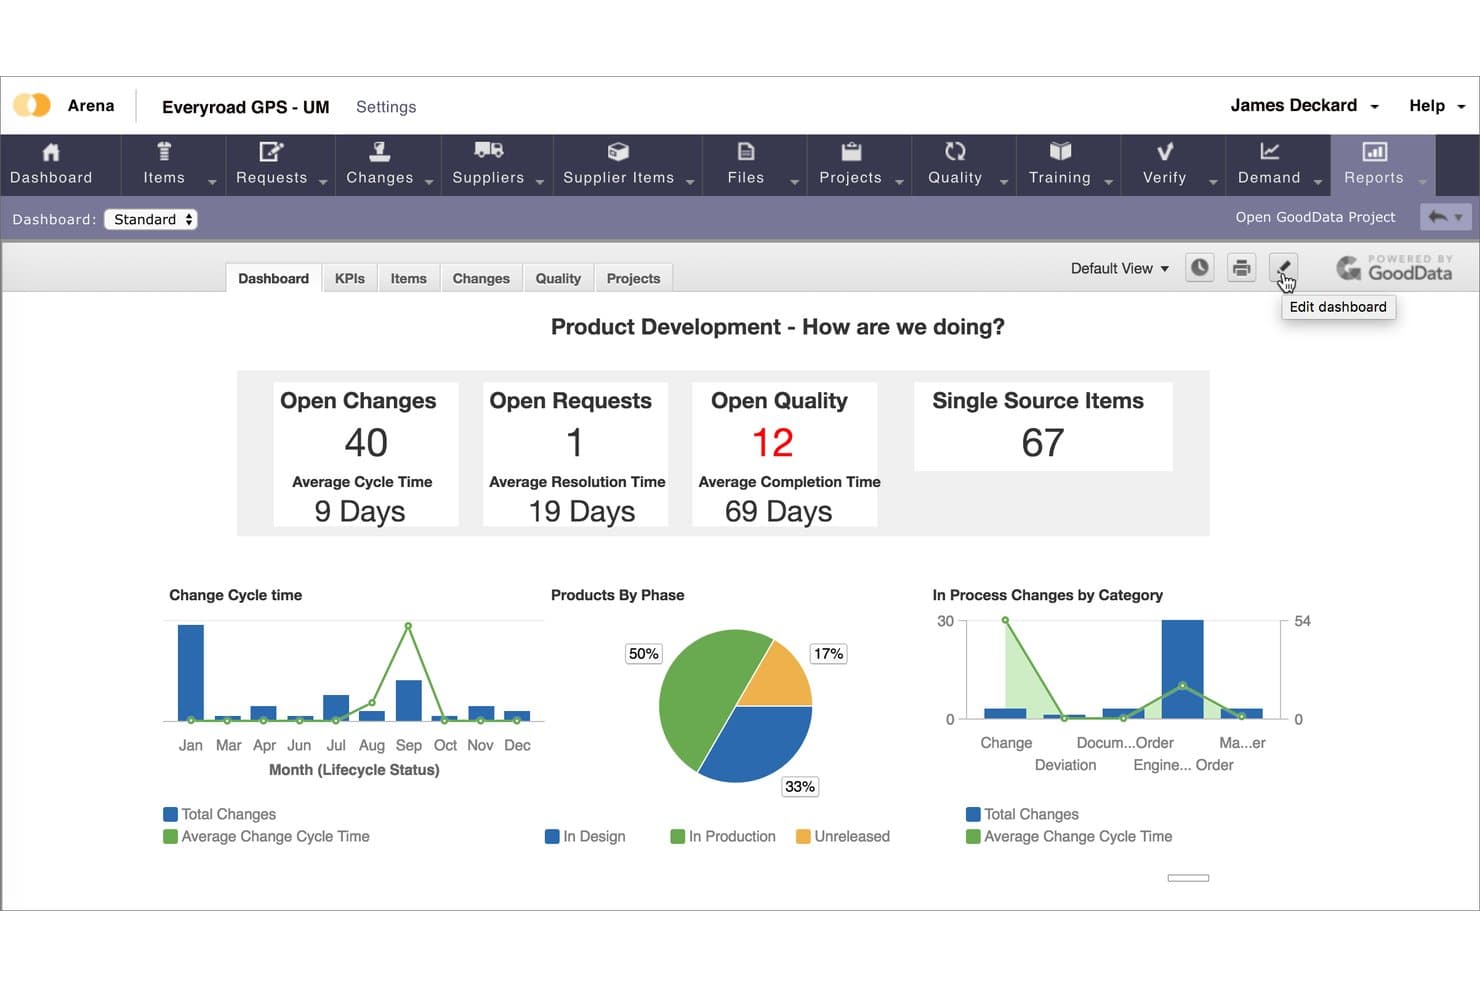This screenshot has width=1480, height=987.
Task: Click the Open Quality value 12
Action: (773, 443)
